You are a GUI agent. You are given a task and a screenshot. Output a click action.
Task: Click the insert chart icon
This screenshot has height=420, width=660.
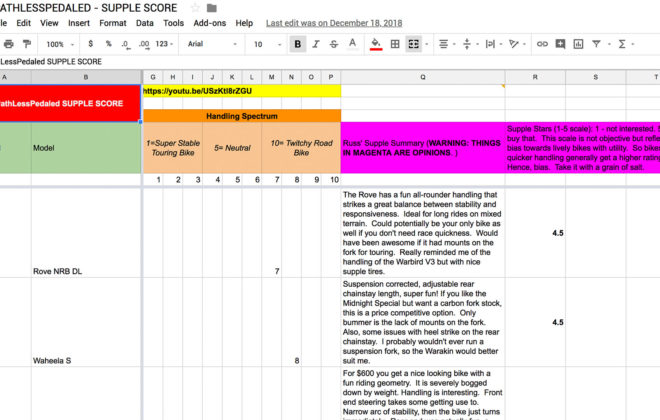[578, 44]
